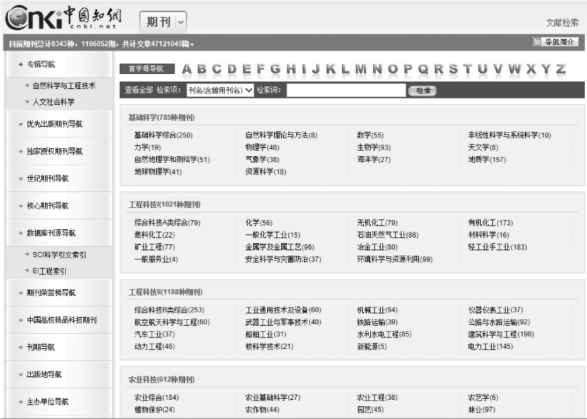Open 船舶工业(31) category

pos(265,334)
